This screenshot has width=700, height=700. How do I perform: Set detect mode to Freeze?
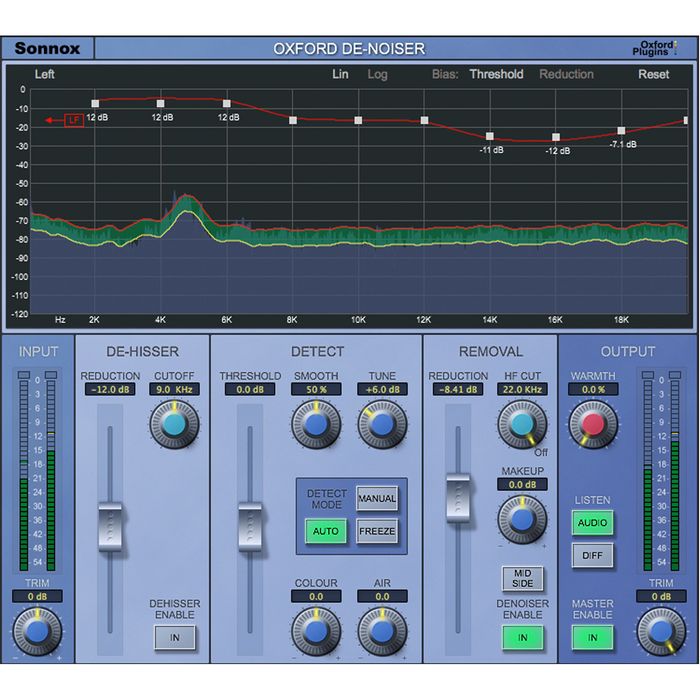point(377,531)
